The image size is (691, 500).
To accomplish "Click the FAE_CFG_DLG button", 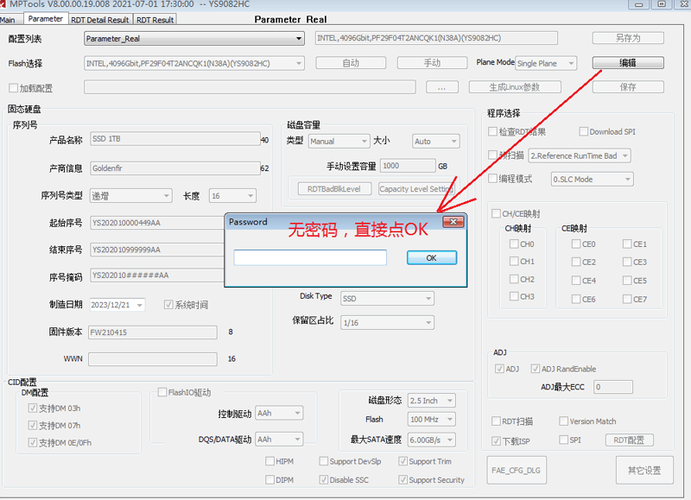I will tap(516, 470).
